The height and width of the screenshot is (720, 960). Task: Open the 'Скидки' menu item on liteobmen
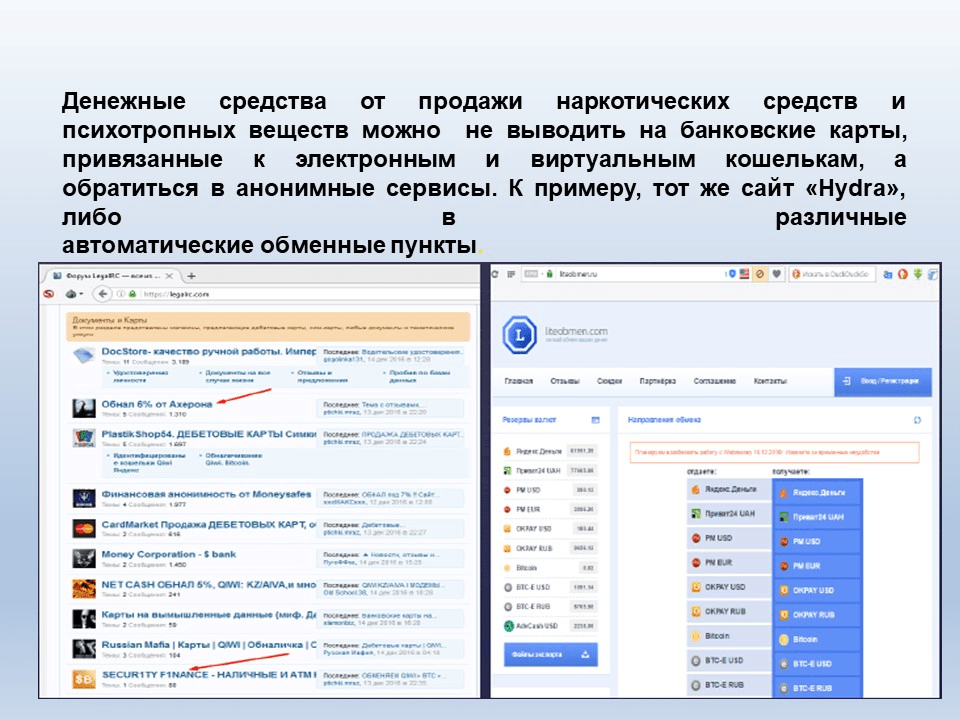(609, 381)
